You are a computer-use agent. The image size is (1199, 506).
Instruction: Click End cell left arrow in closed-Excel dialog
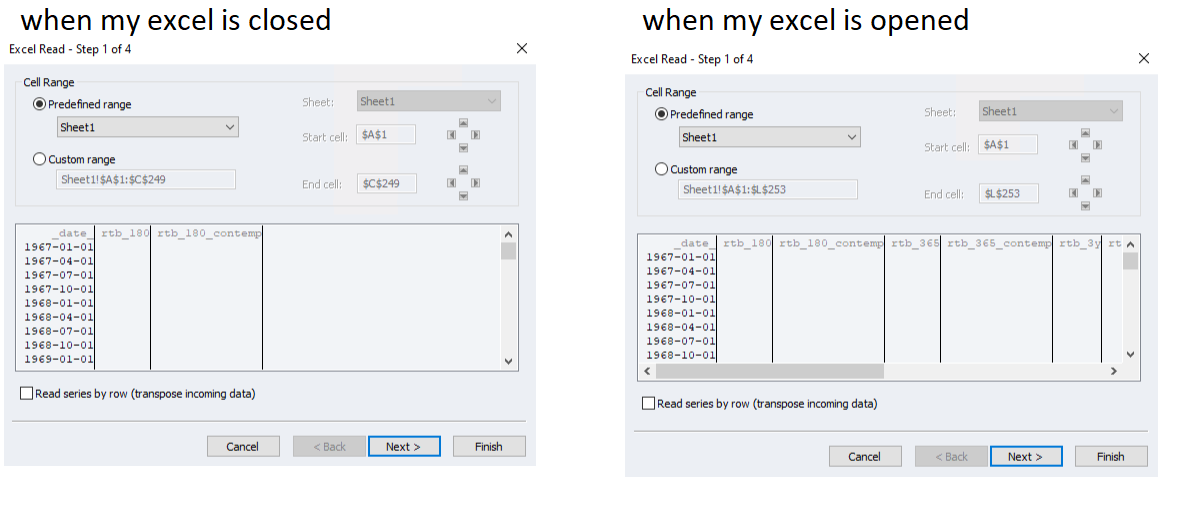coord(451,183)
